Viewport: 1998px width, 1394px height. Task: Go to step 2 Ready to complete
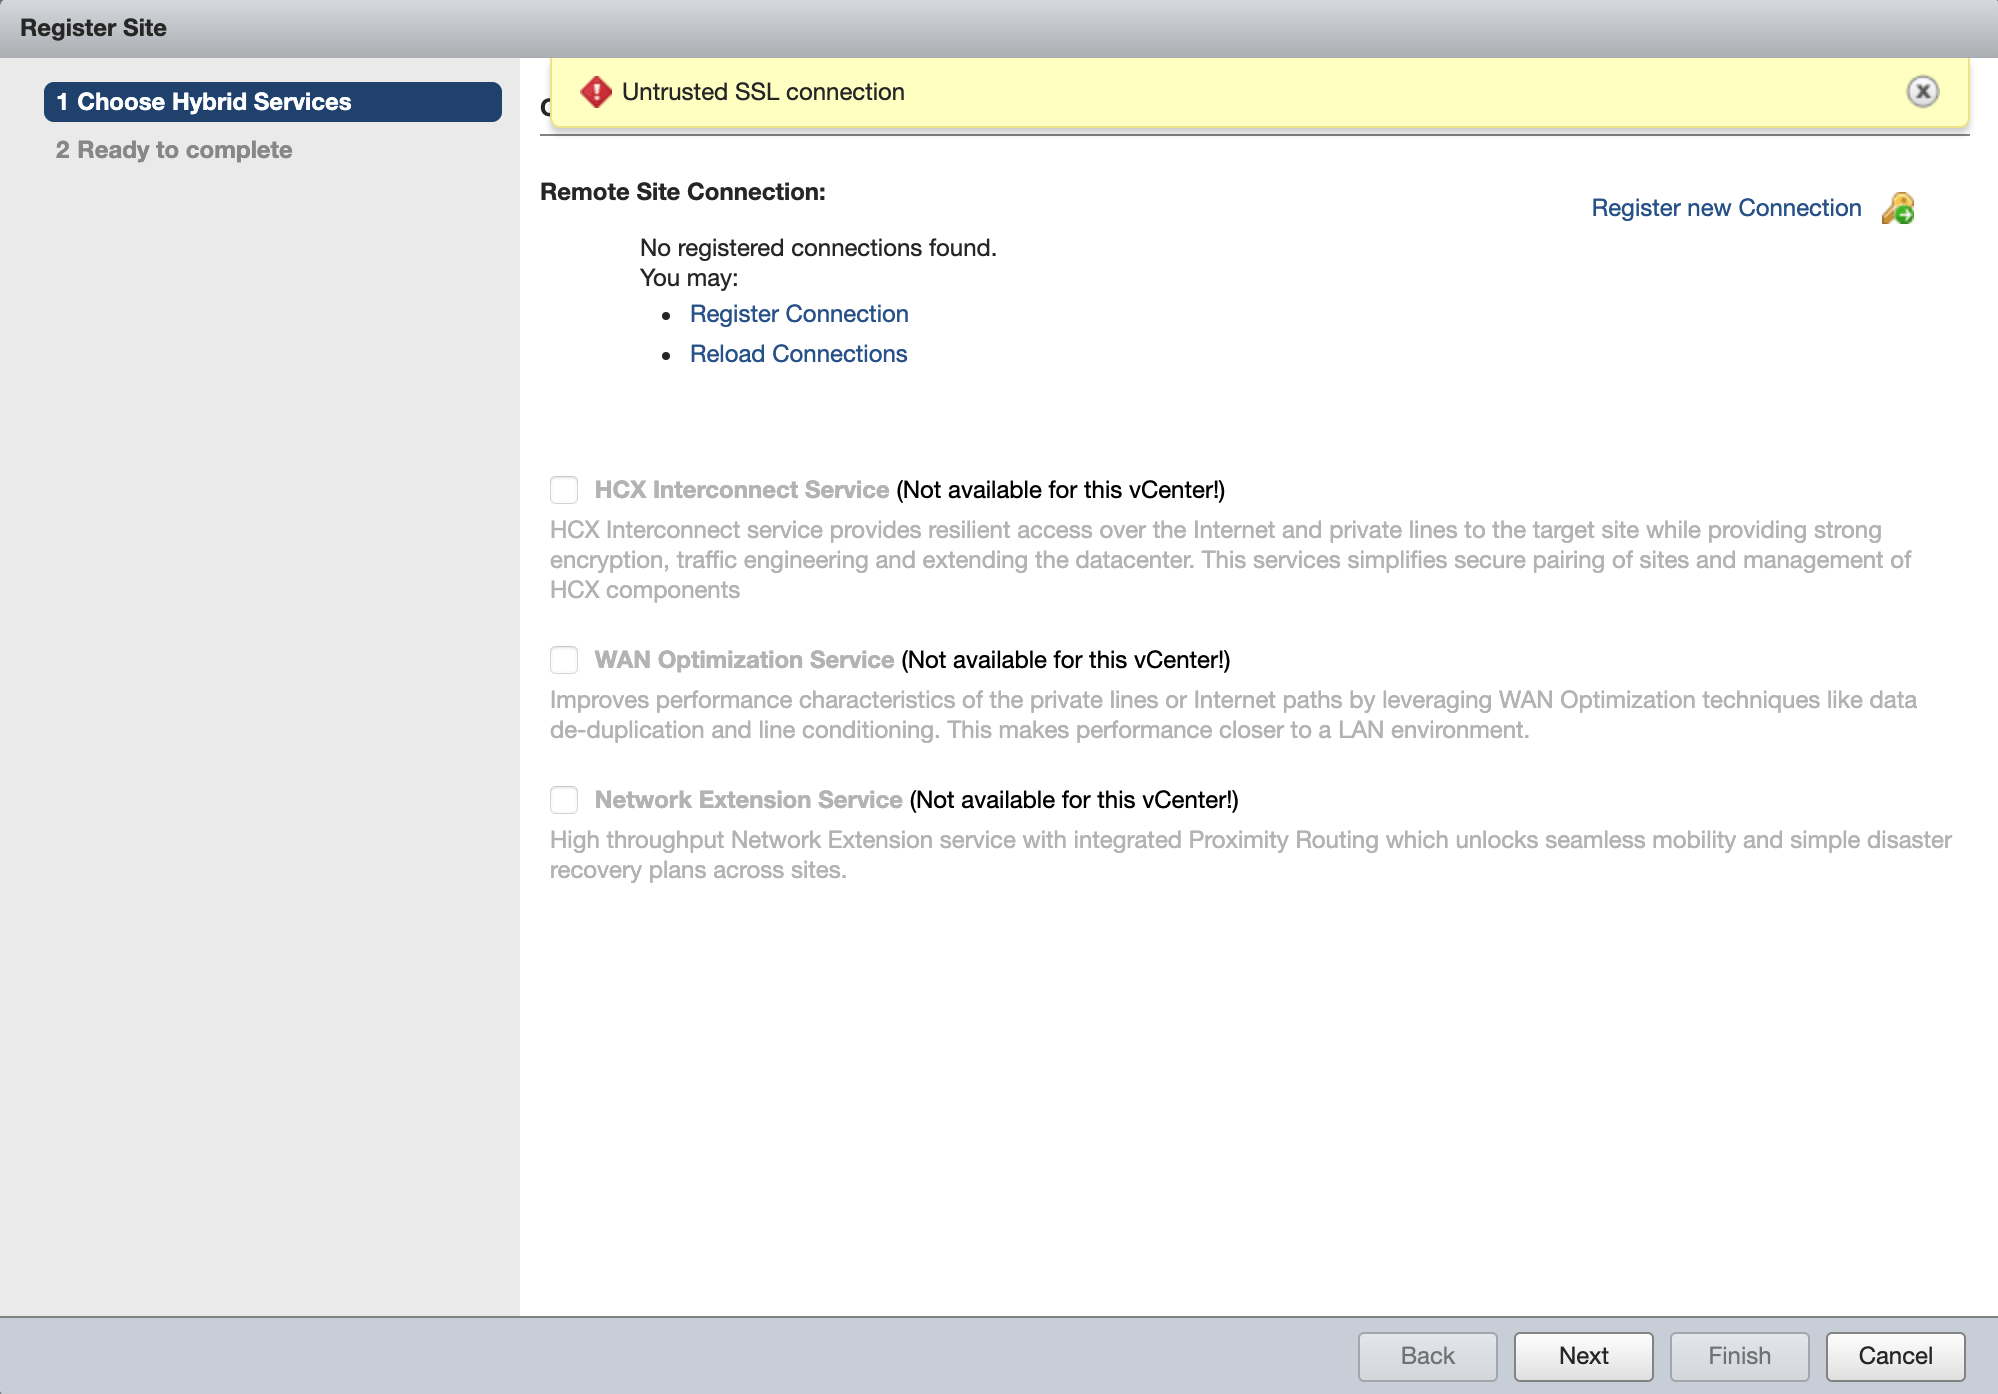[174, 150]
